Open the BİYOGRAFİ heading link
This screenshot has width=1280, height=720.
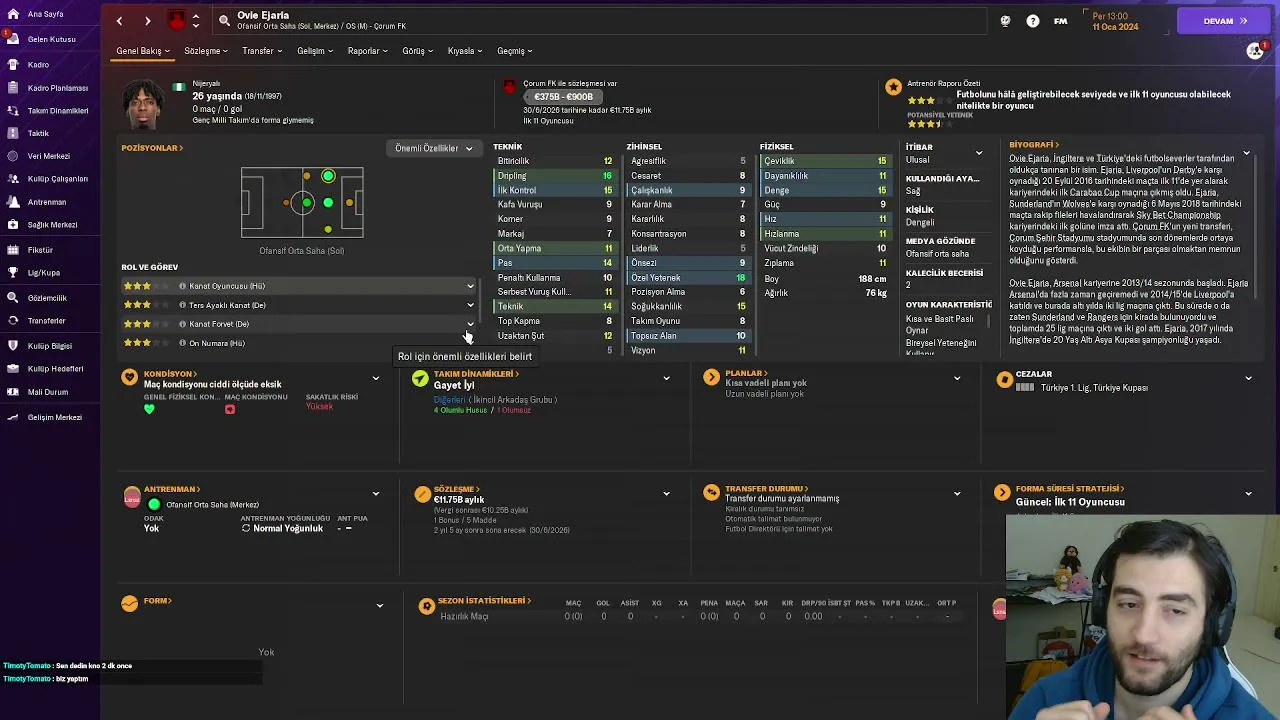[x=1034, y=145]
